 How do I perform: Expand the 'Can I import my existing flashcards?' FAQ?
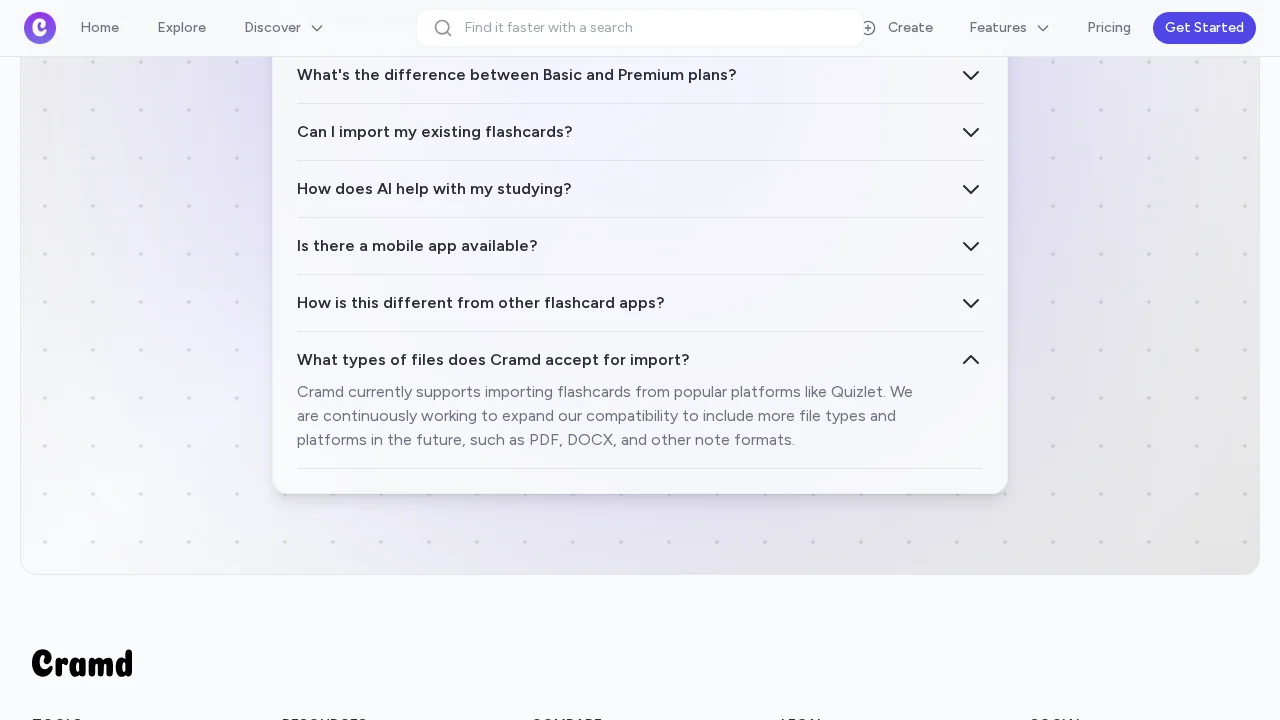[x=640, y=132]
